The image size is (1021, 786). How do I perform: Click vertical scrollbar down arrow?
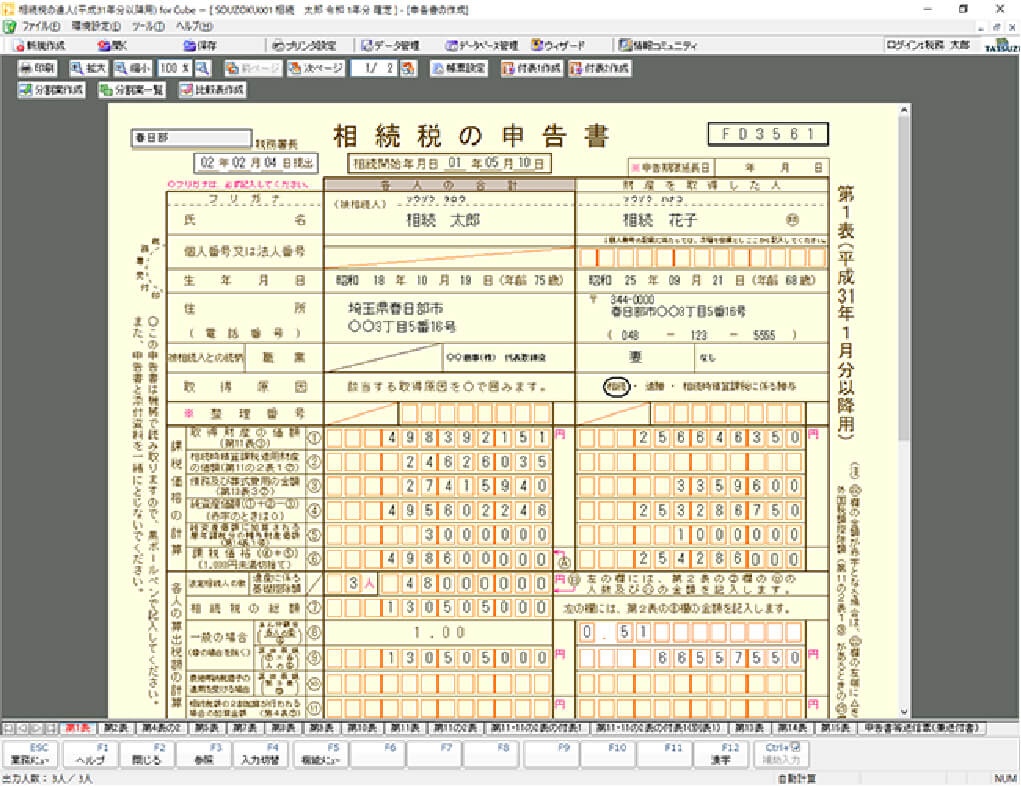point(904,712)
